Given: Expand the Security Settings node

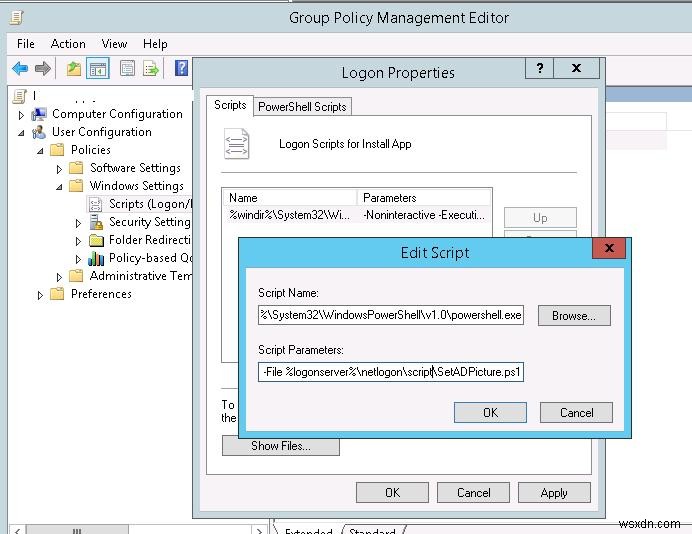Looking at the screenshot, I should coord(78,223).
